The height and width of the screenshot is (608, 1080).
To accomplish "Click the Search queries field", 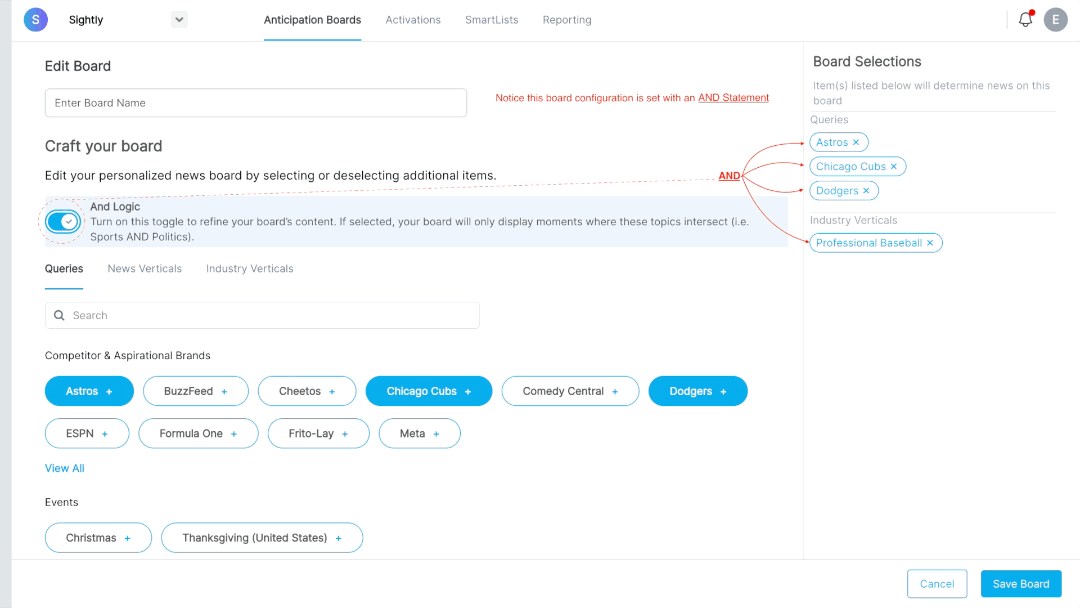I will click(x=262, y=315).
